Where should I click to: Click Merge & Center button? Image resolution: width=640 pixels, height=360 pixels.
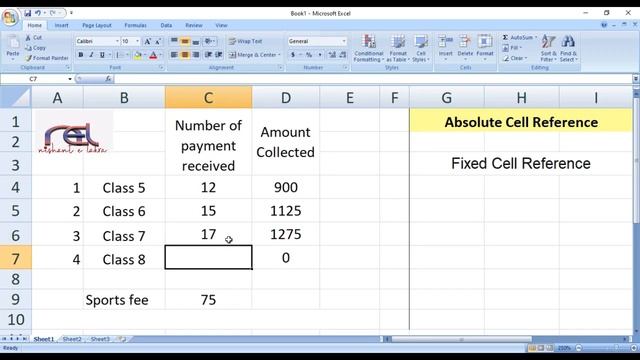click(252, 55)
